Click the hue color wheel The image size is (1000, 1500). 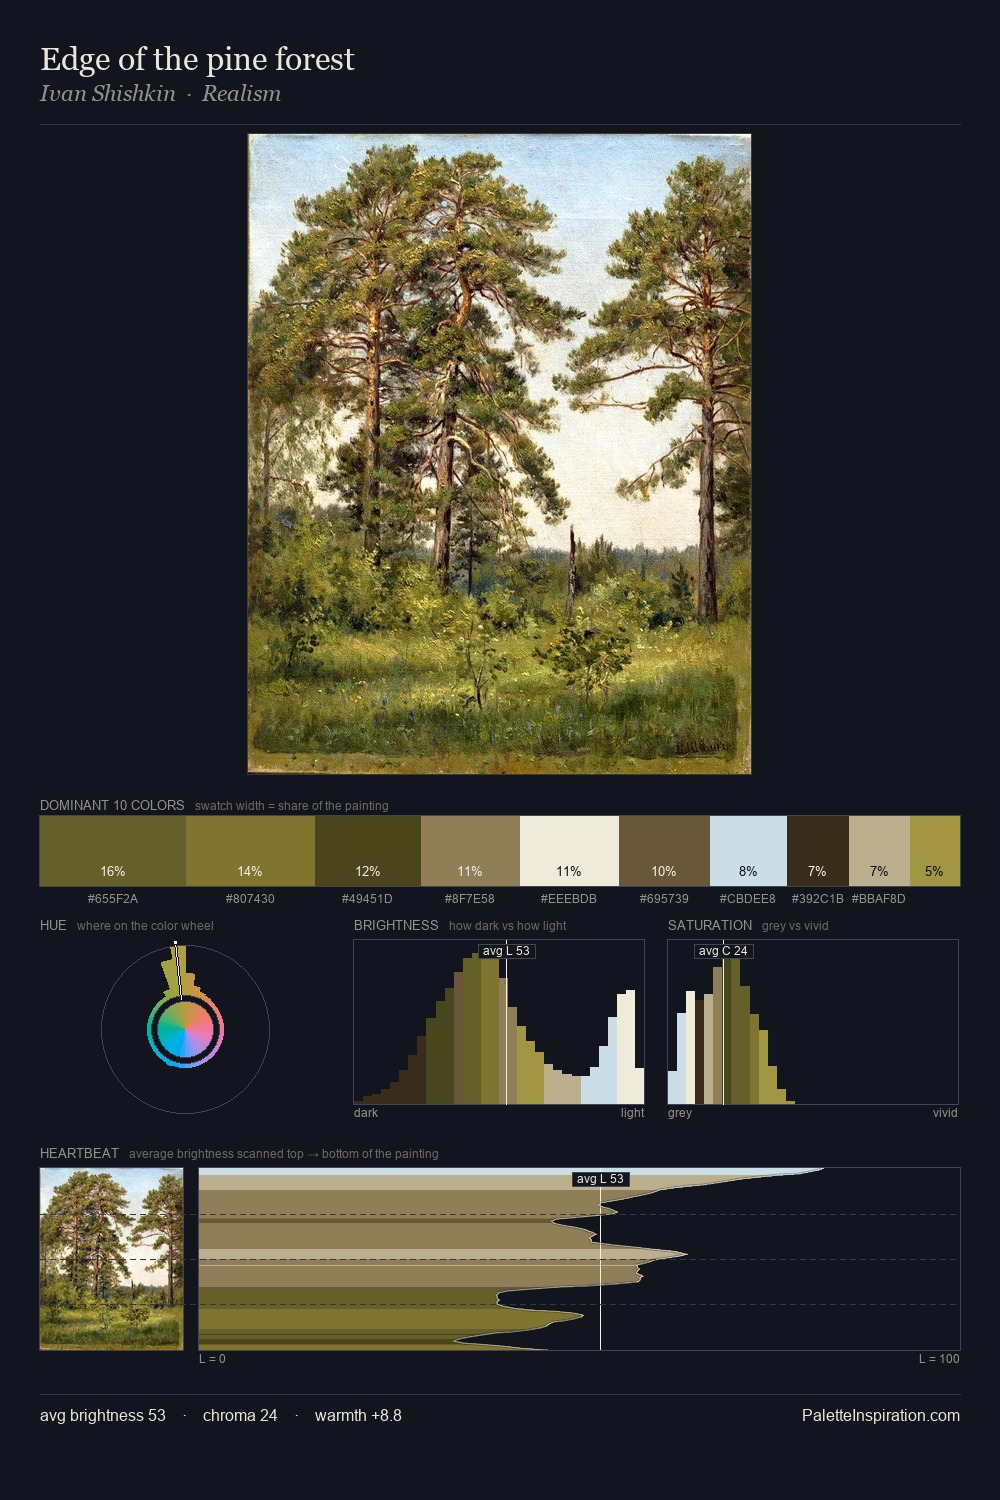[x=185, y=1029]
